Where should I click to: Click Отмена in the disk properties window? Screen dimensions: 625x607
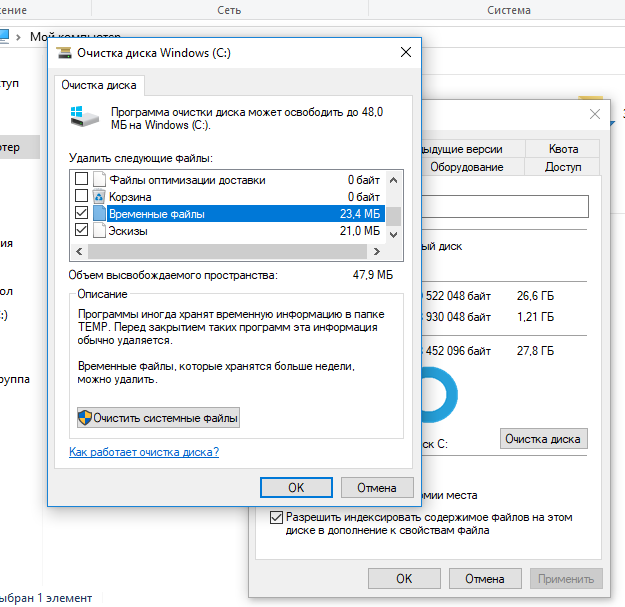(485, 578)
